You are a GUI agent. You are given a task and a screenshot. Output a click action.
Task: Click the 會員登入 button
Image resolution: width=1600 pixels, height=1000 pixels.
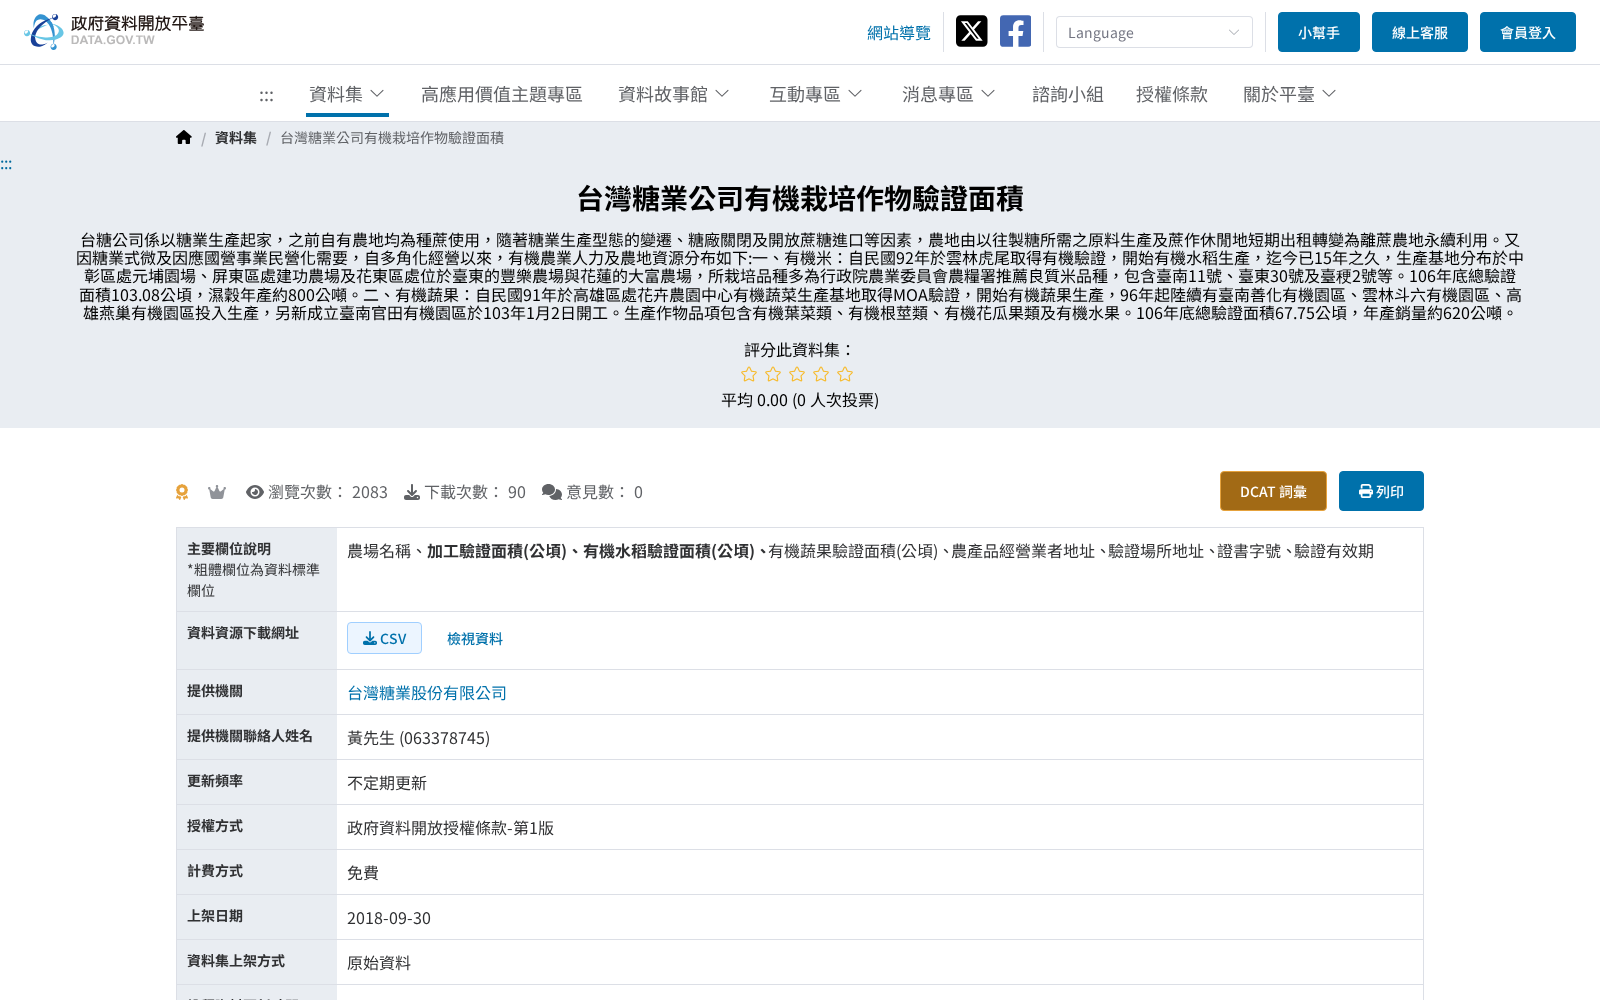1528,32
